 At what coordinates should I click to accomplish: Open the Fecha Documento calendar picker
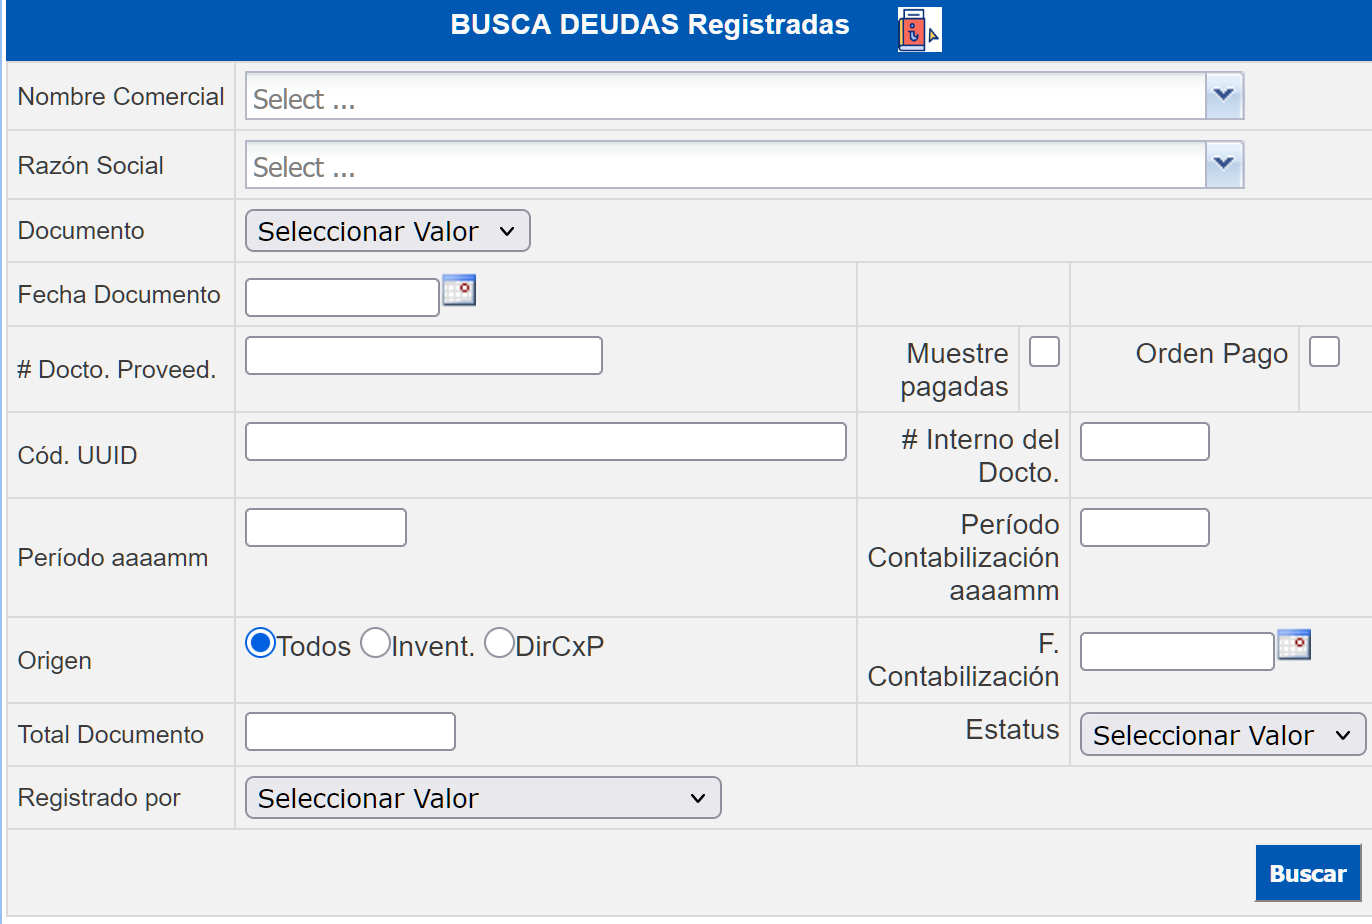459,290
